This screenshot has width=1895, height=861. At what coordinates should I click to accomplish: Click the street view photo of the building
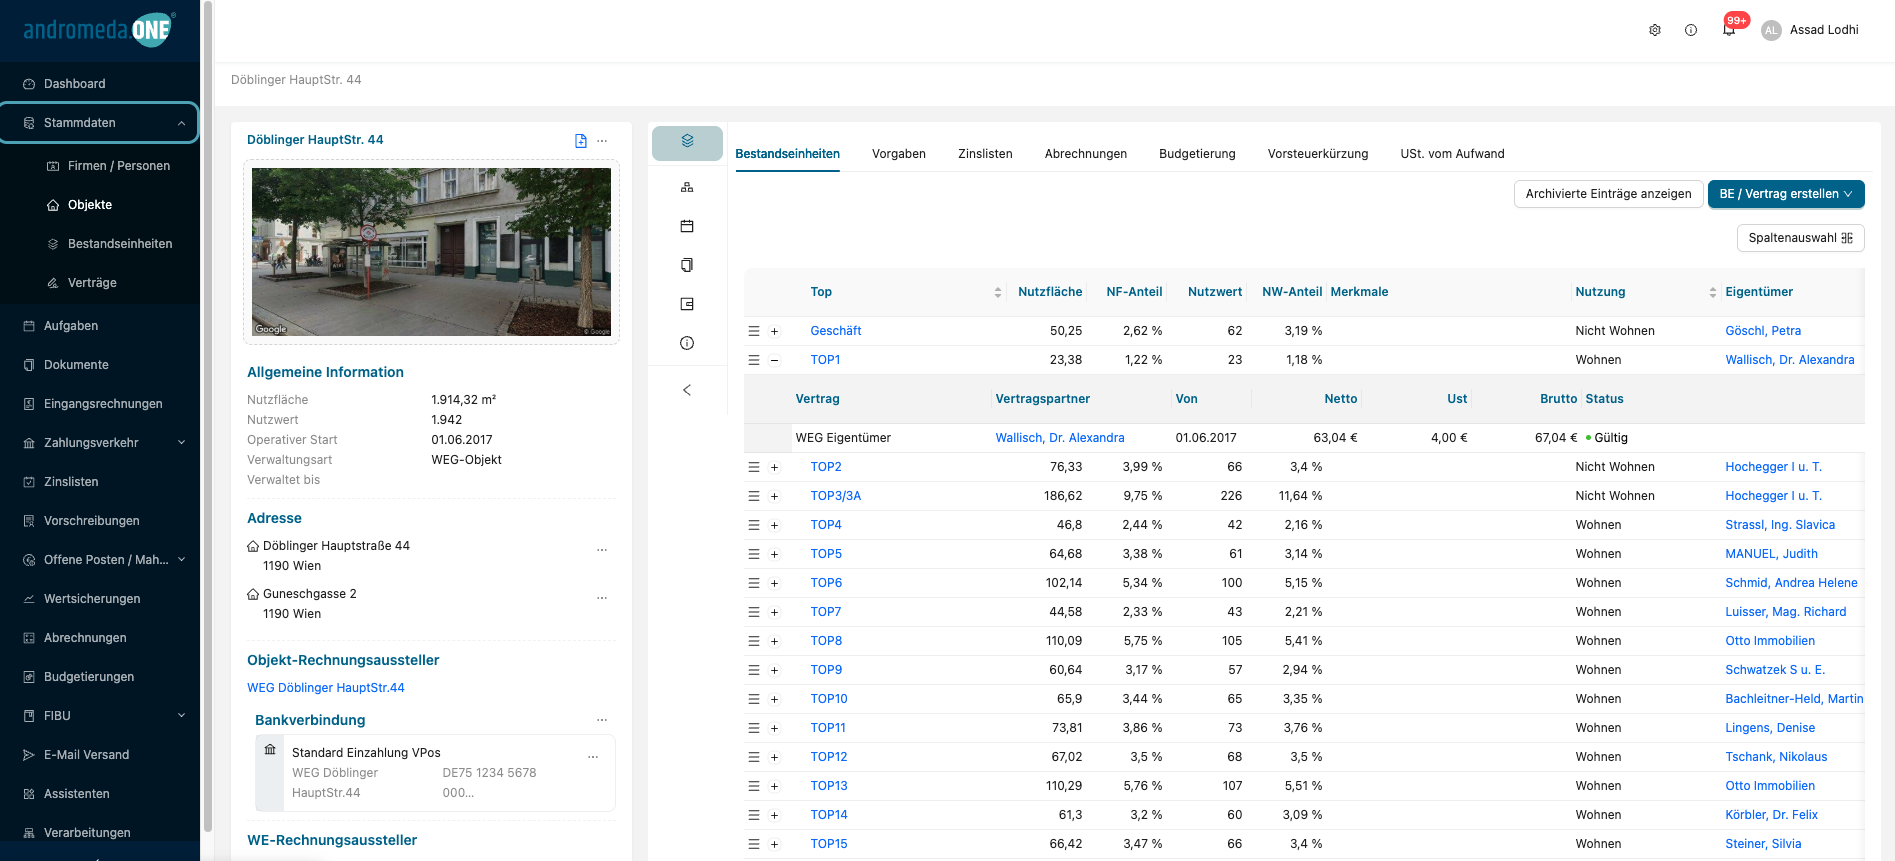(431, 252)
